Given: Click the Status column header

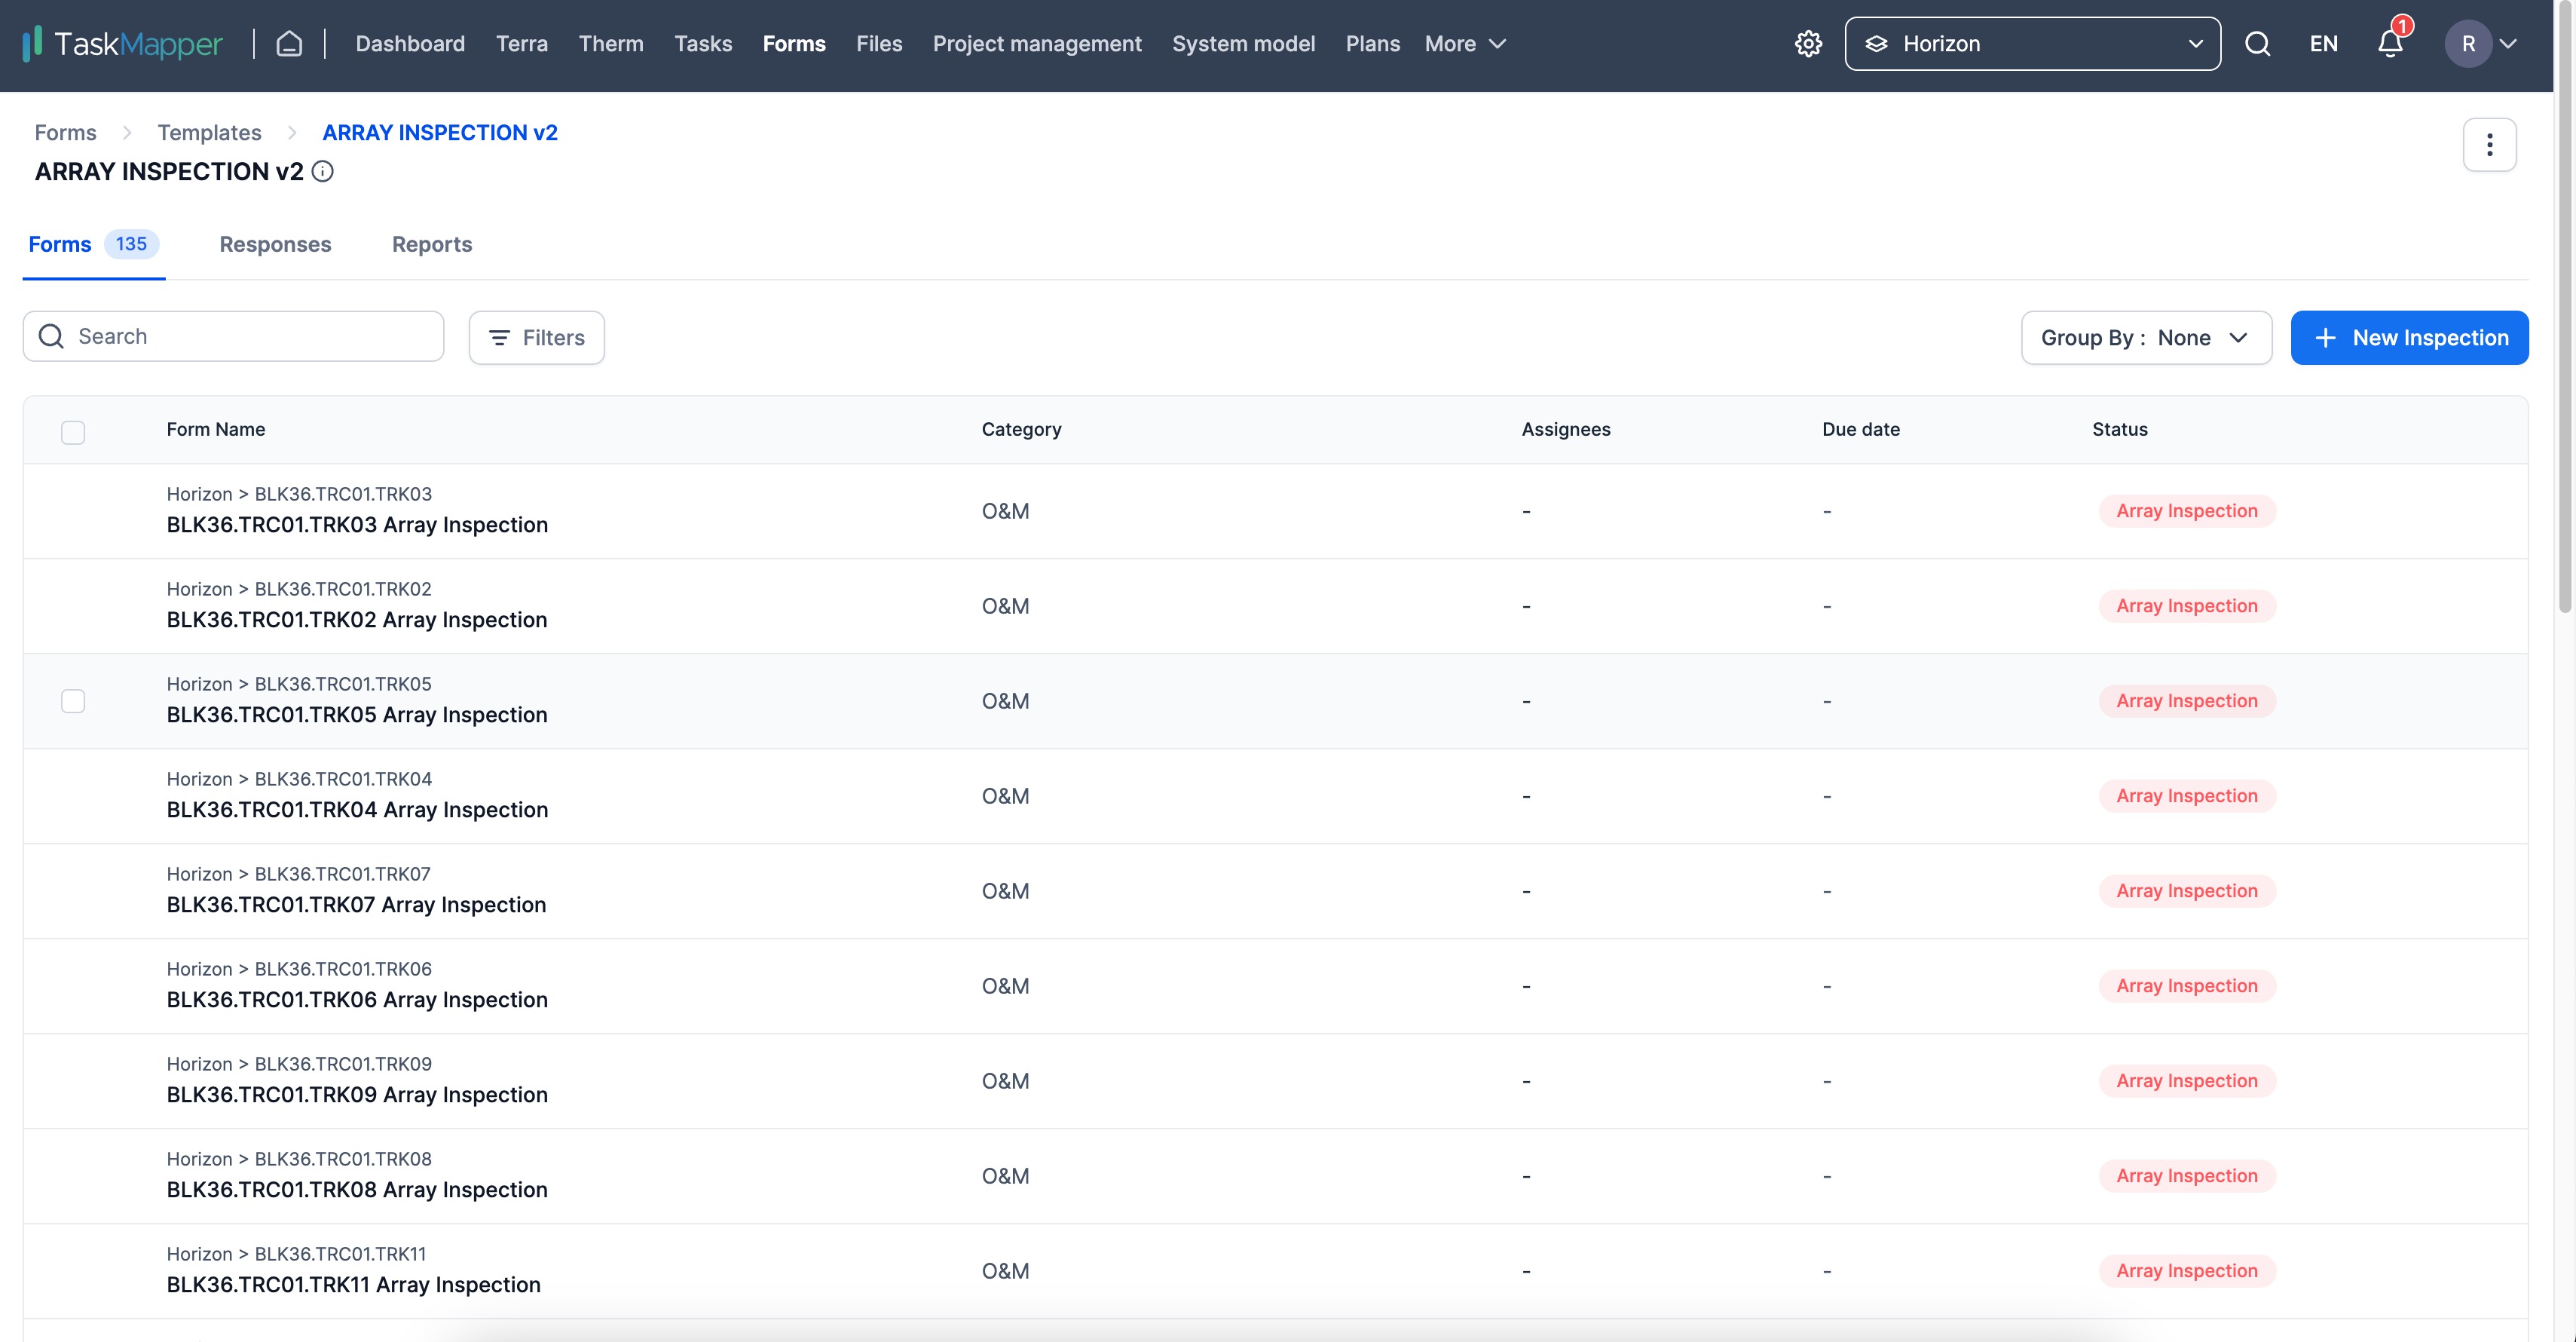Looking at the screenshot, I should click(x=2119, y=429).
